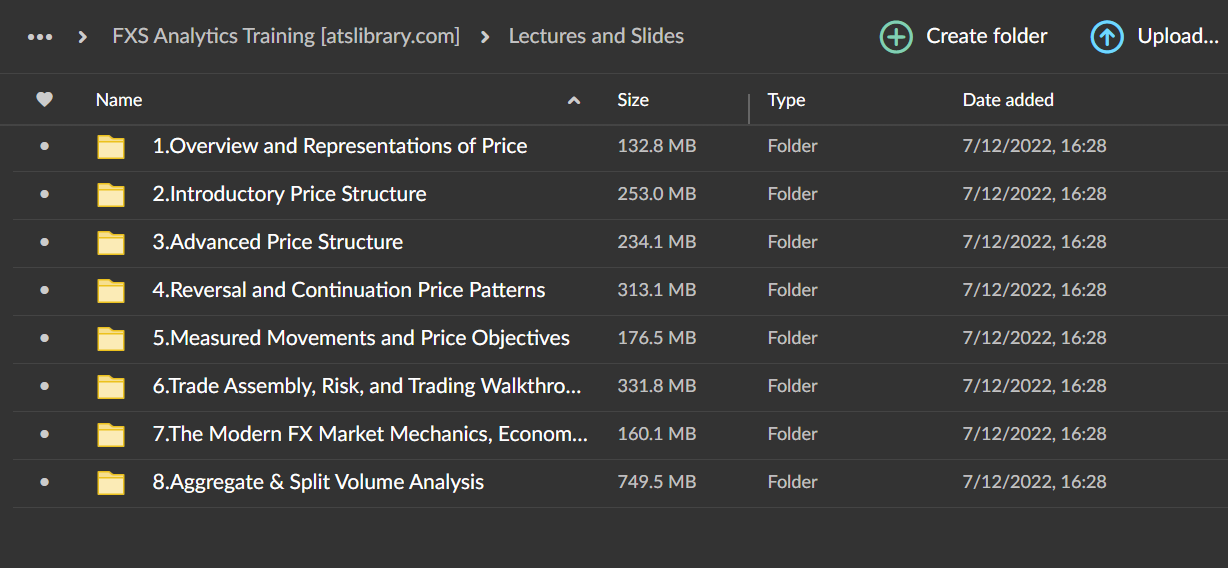The image size is (1228, 568).
Task: Click the column divider between Size and Type
Action: point(749,108)
